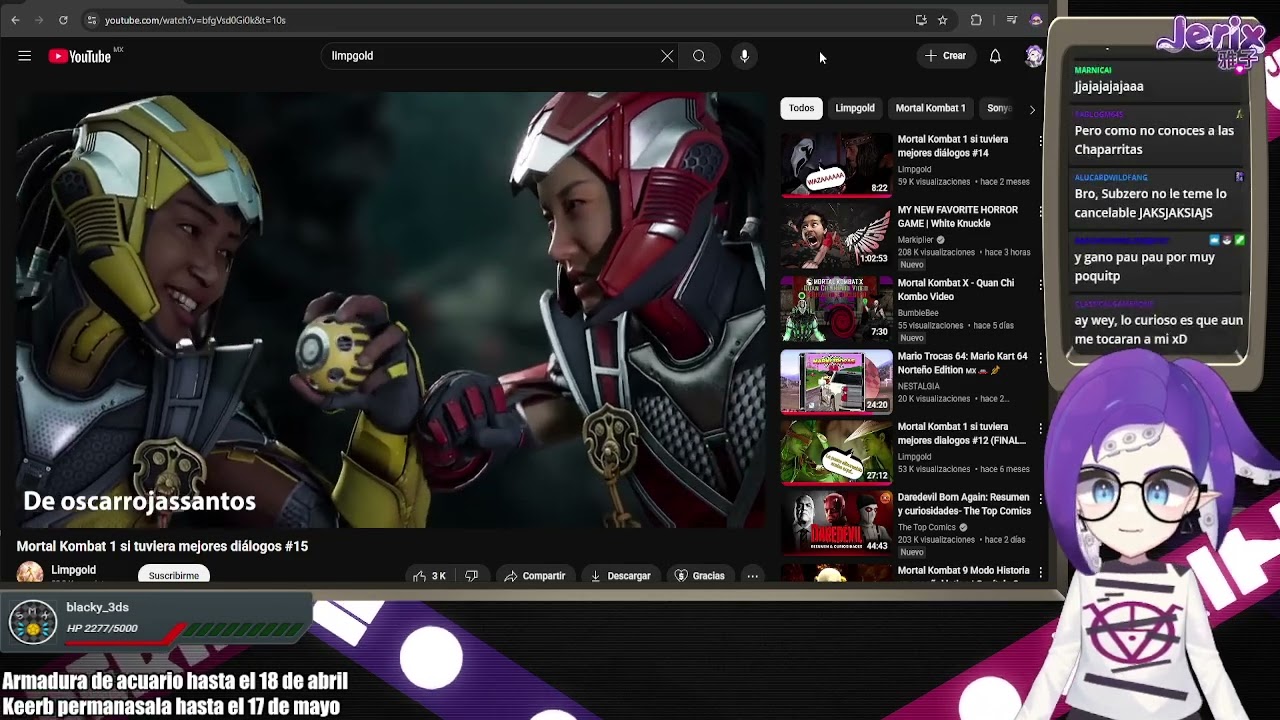
Task: Go forward in the browser
Action: [39, 20]
